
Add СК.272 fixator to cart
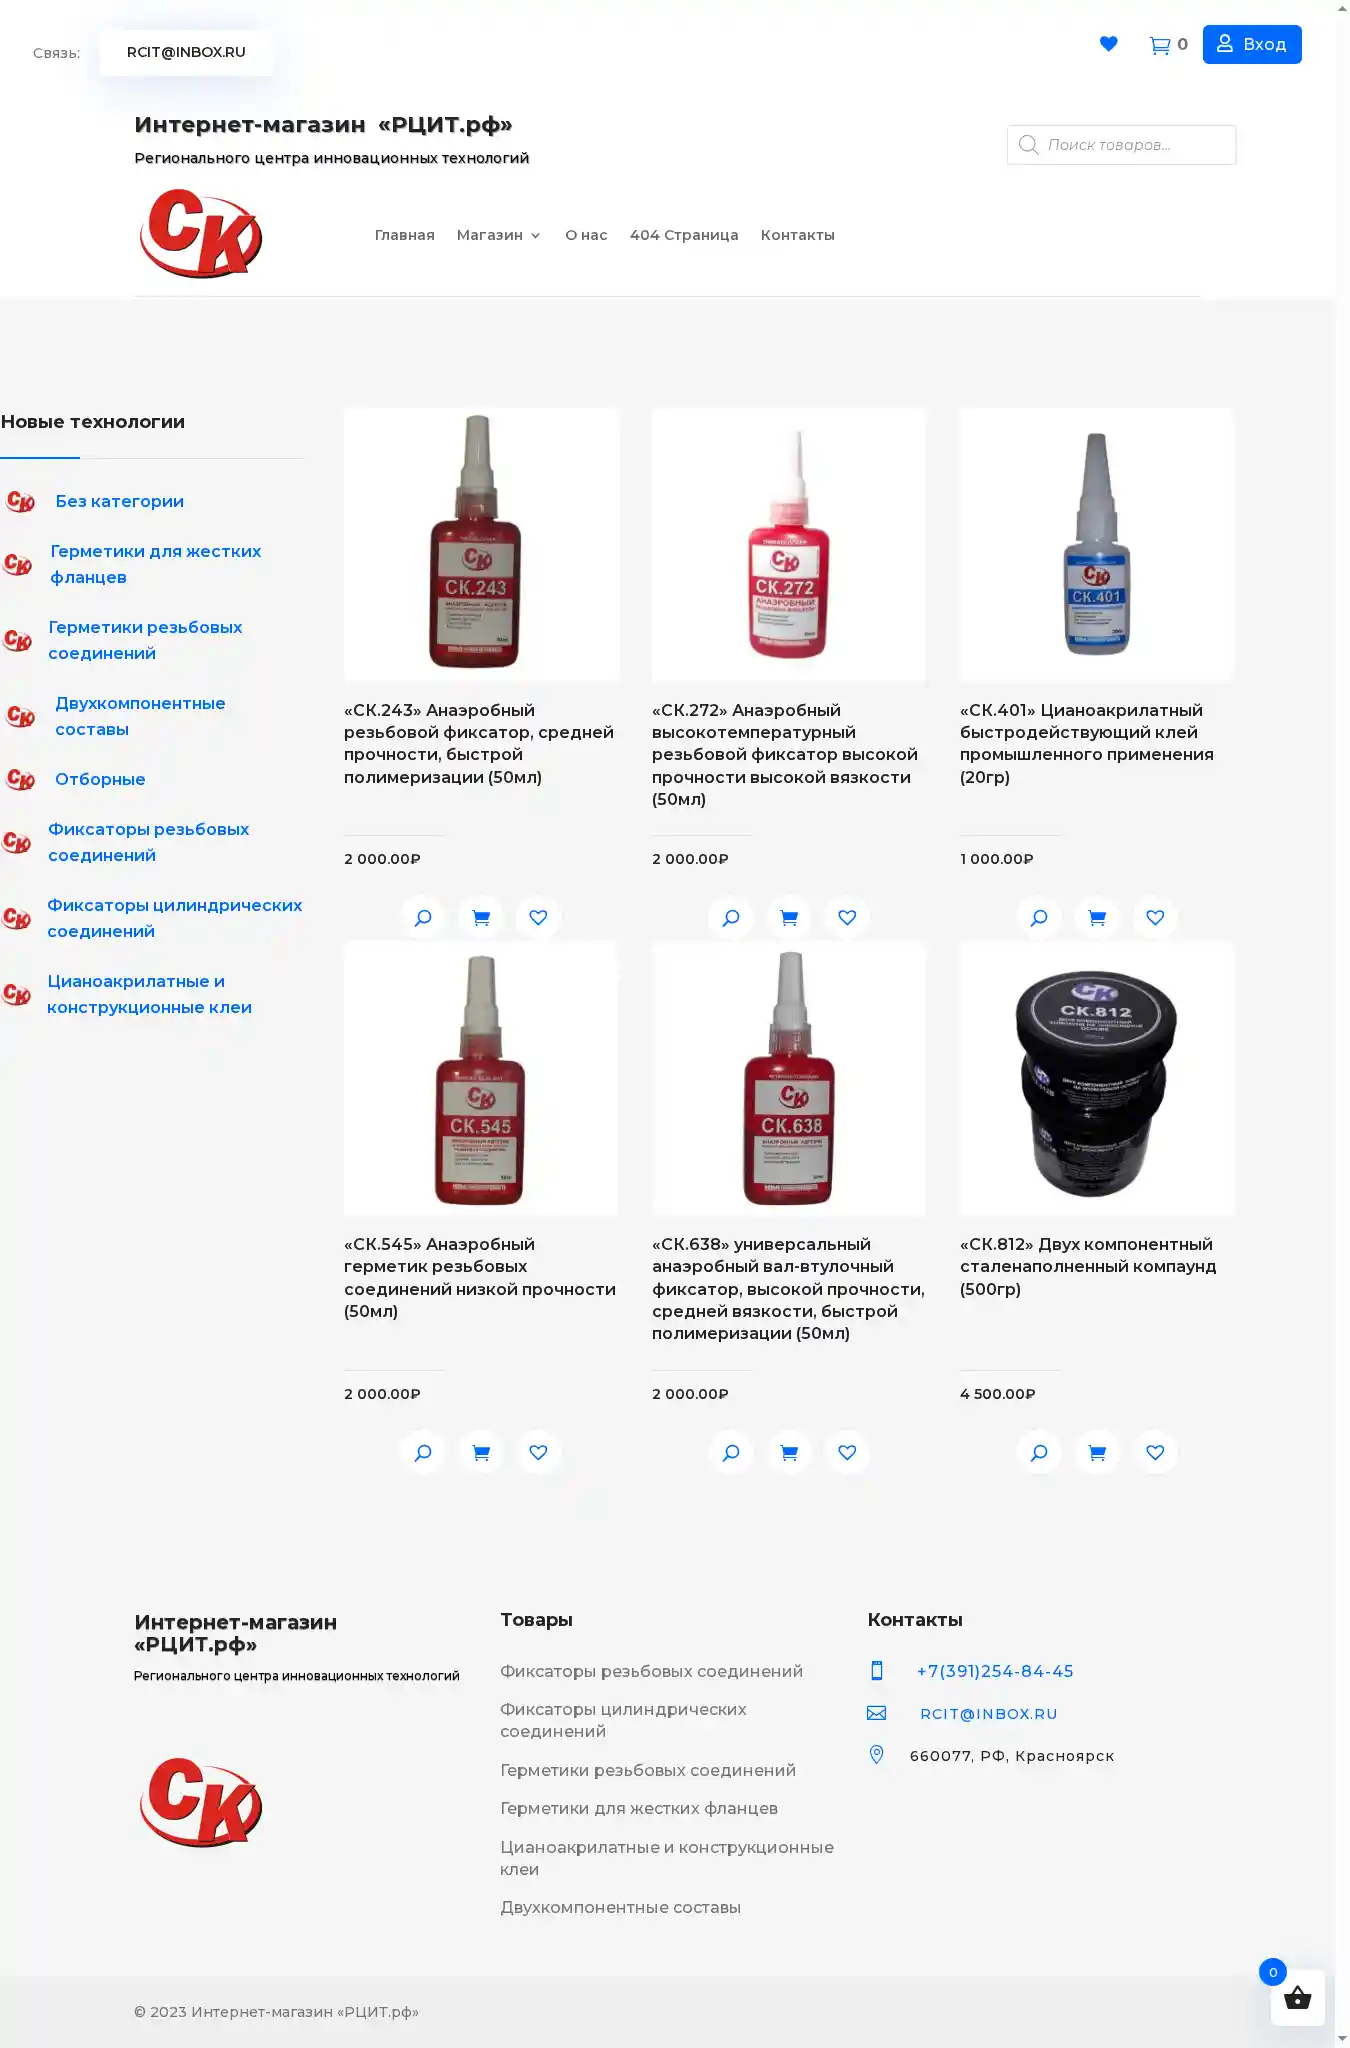click(x=789, y=917)
